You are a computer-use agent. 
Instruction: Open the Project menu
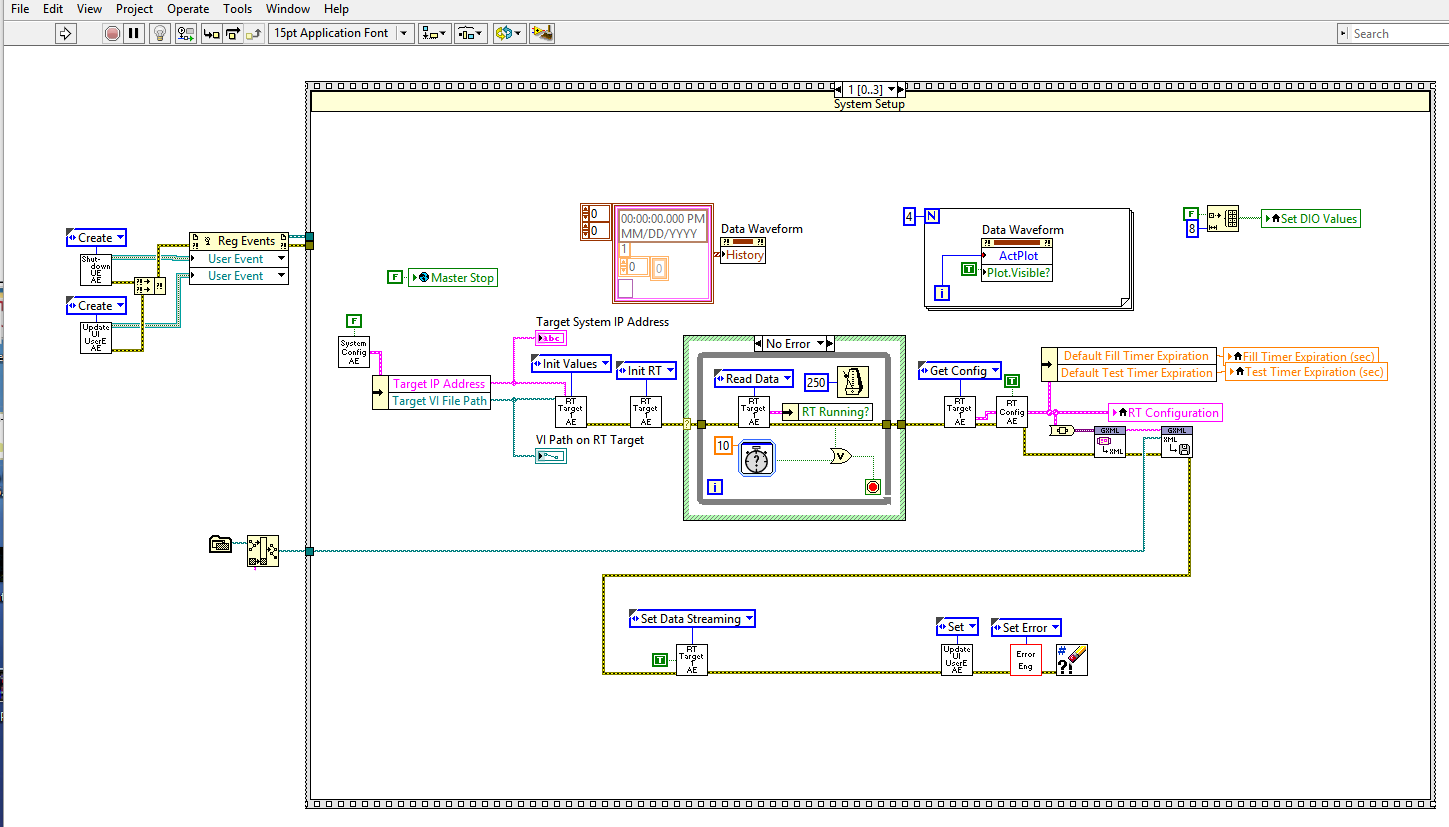134,9
